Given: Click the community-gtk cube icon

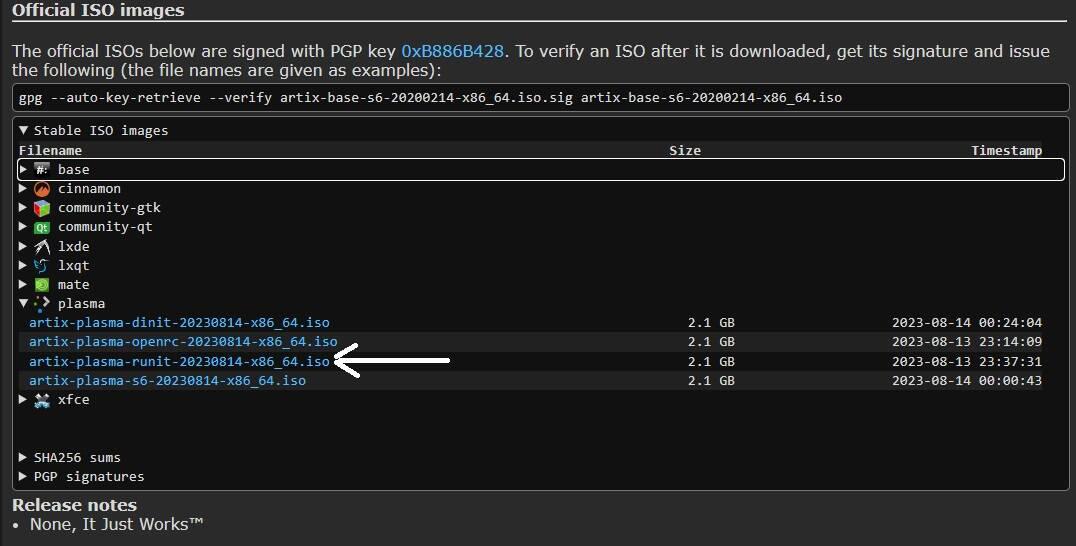Looking at the screenshot, I should click(x=42, y=208).
